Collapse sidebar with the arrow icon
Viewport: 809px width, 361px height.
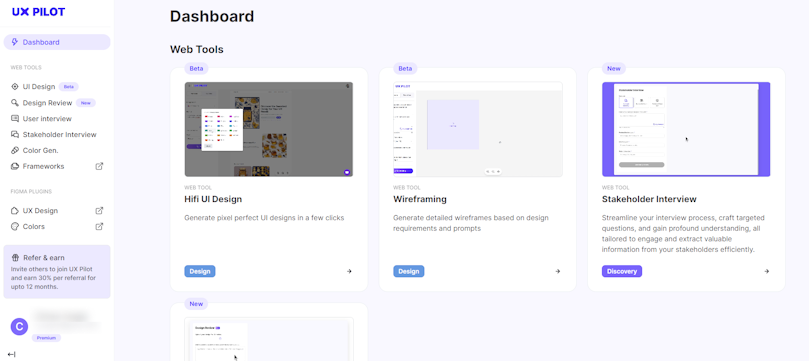pos(12,354)
